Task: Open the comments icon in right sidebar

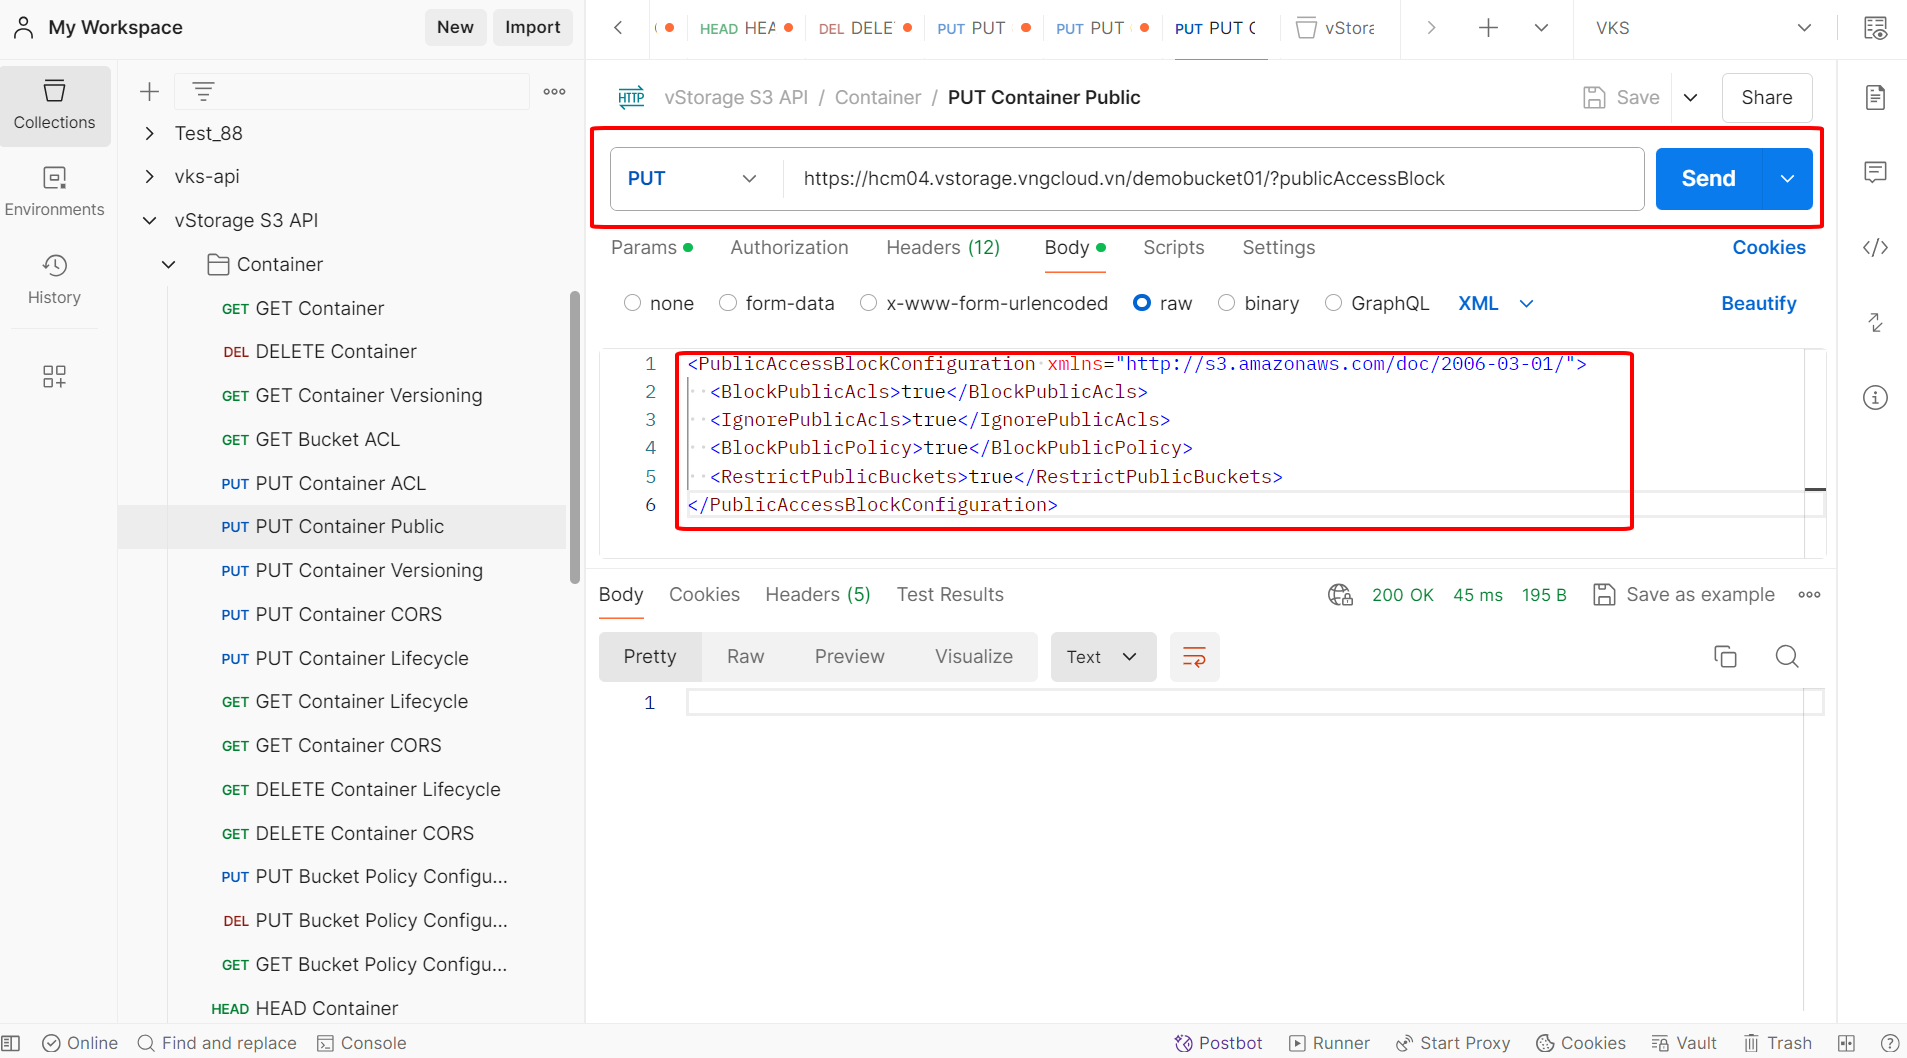Action: [x=1875, y=172]
